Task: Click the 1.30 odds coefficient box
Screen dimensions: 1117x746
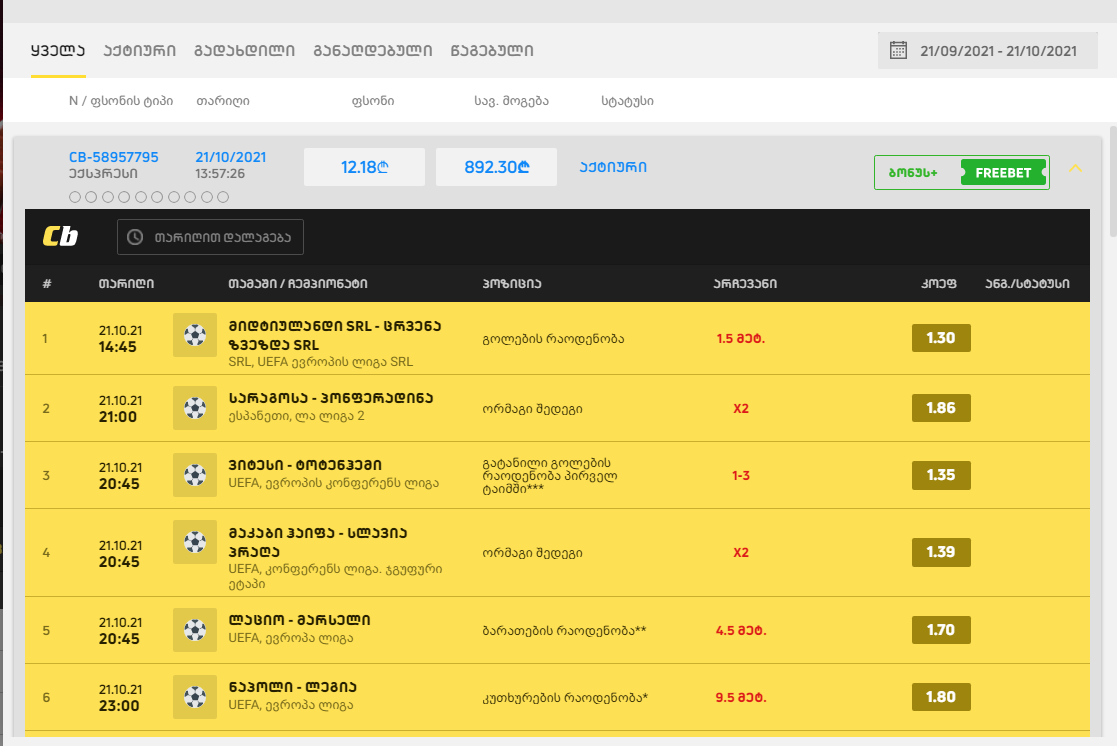Action: tap(940, 338)
